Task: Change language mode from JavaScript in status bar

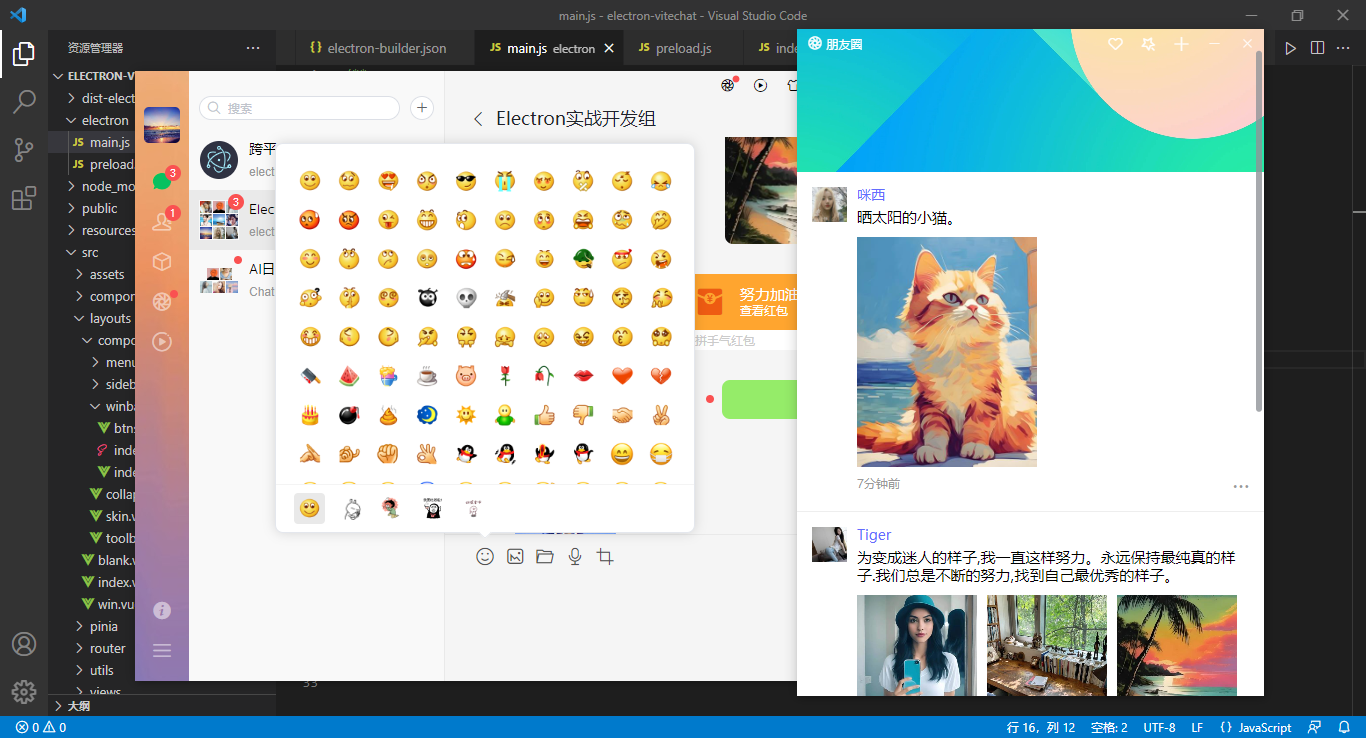Action: pos(1266,727)
